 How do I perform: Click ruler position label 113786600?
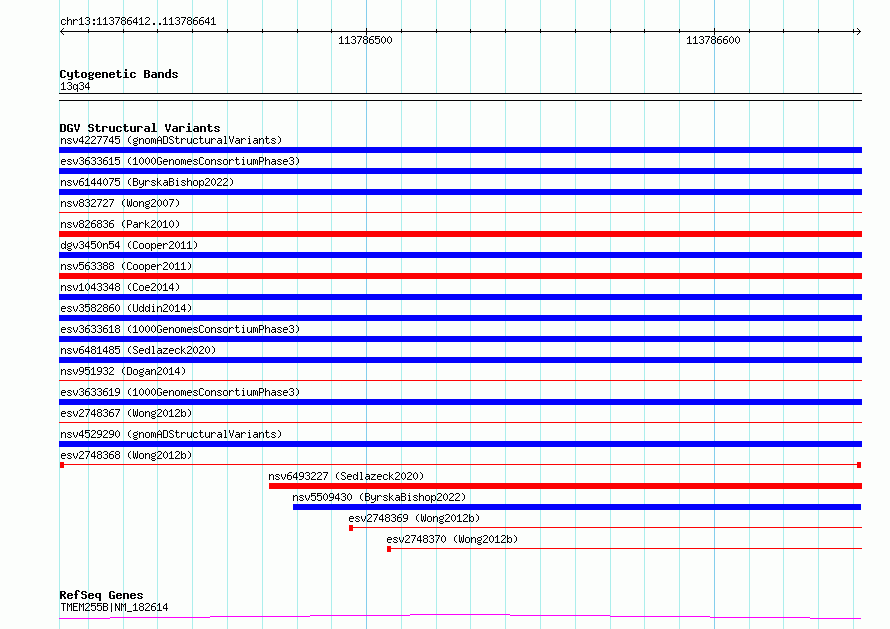click(713, 40)
